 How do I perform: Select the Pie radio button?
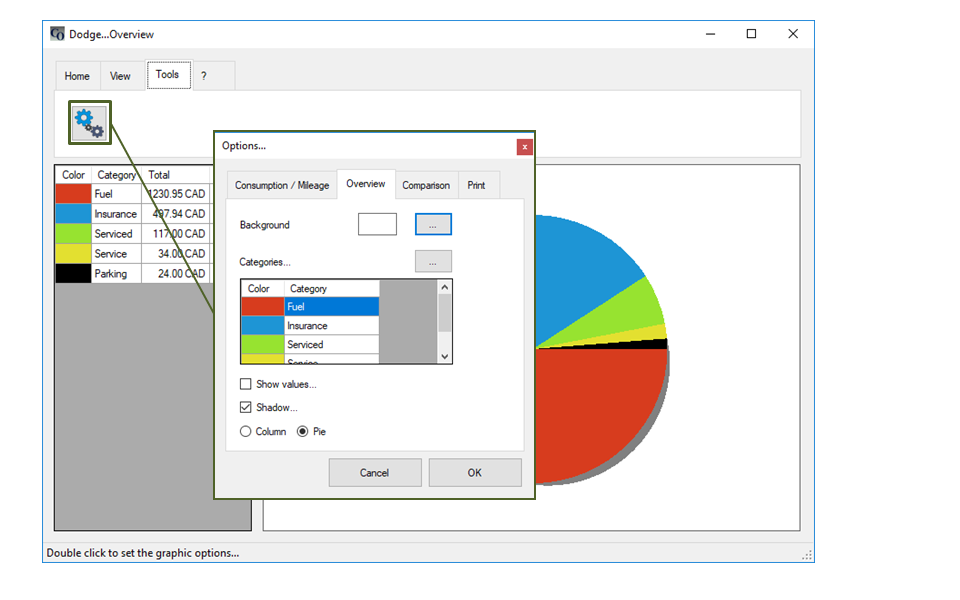(303, 432)
